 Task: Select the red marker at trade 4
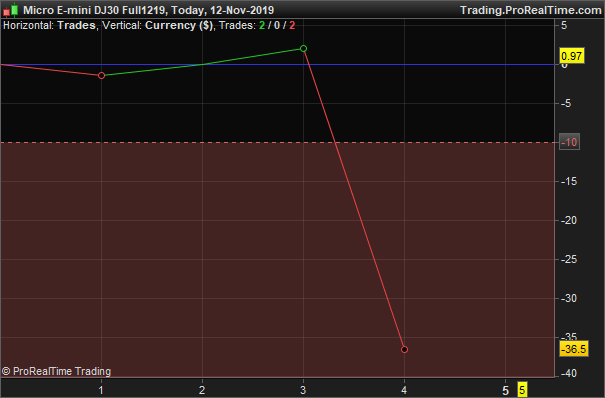(x=404, y=349)
